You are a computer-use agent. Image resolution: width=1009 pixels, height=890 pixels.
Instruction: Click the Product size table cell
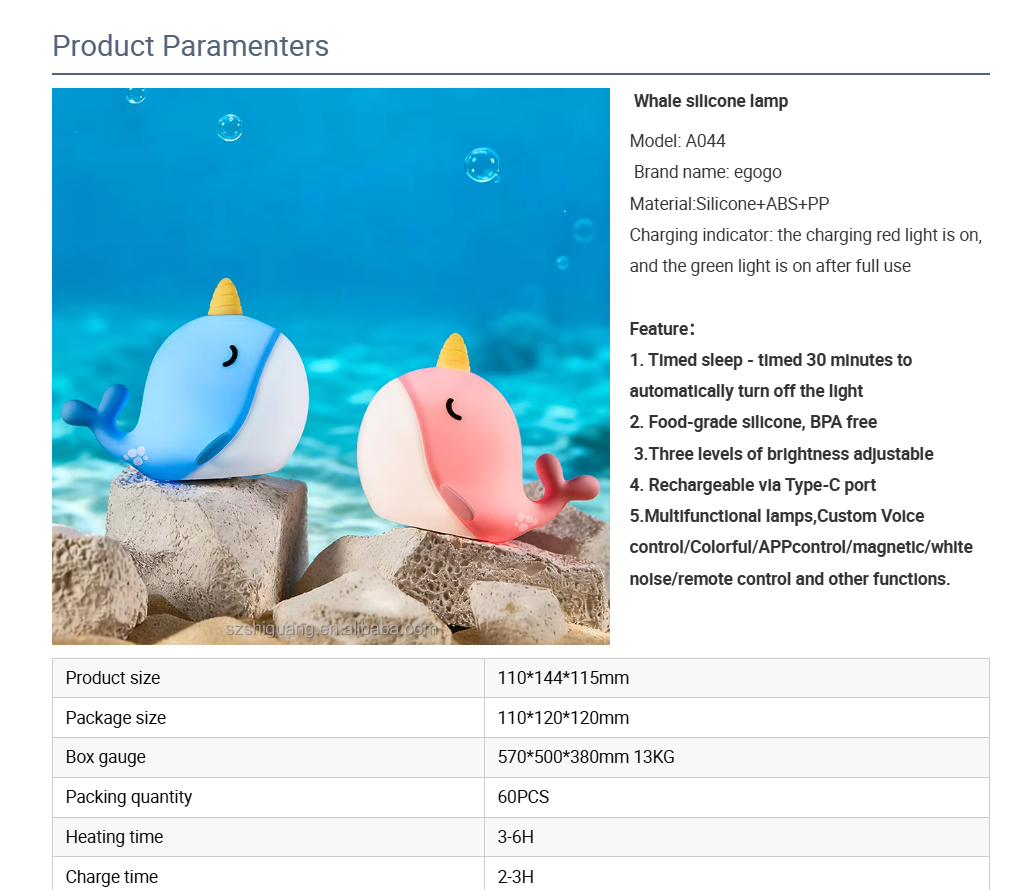coord(268,678)
